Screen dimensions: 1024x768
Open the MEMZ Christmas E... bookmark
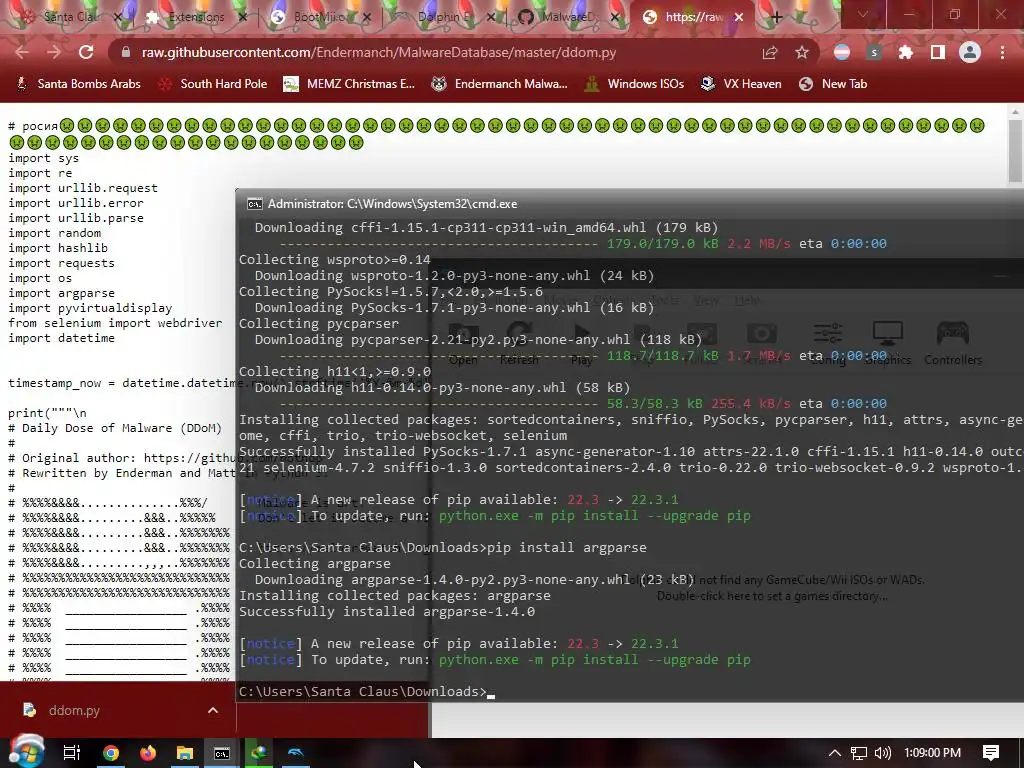pos(349,84)
